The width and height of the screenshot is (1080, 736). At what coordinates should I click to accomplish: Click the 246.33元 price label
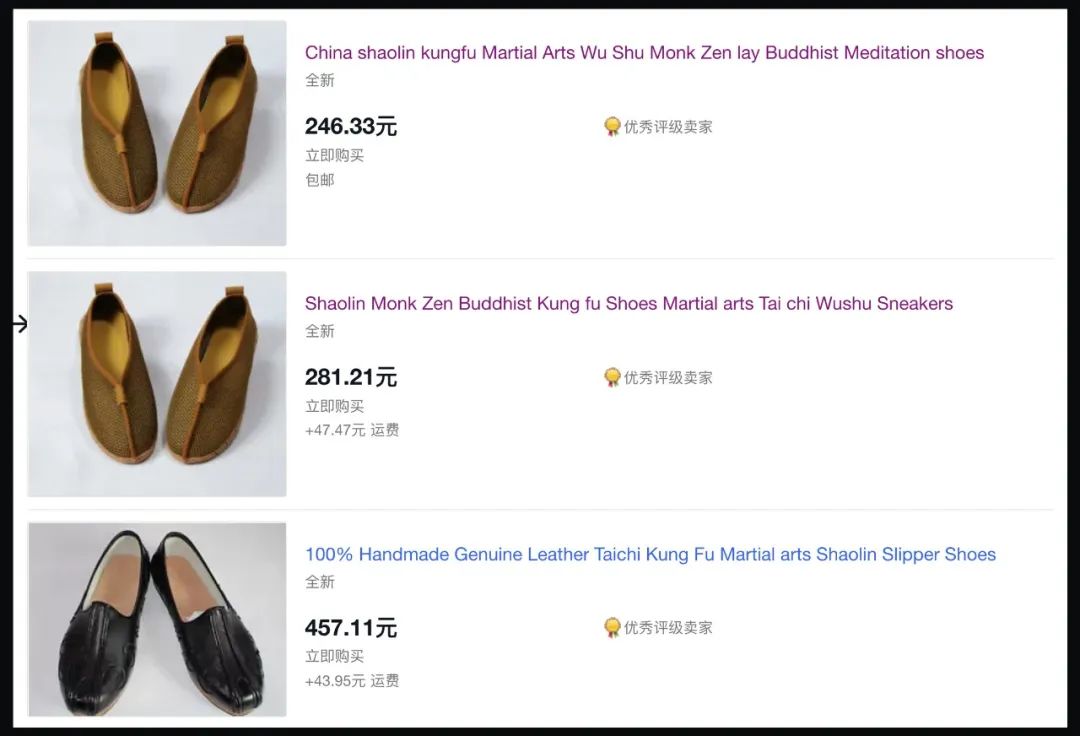pyautogui.click(x=347, y=126)
